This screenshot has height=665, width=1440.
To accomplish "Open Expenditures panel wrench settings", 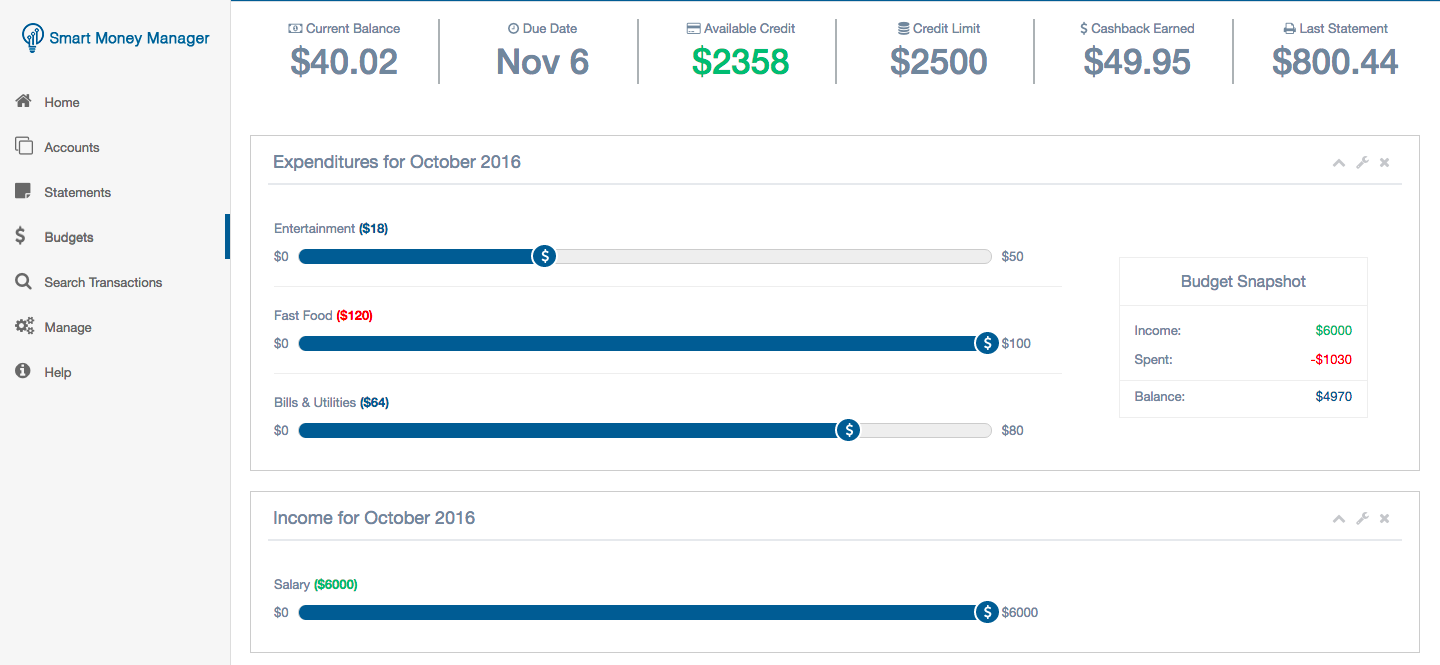I will pos(1362,162).
